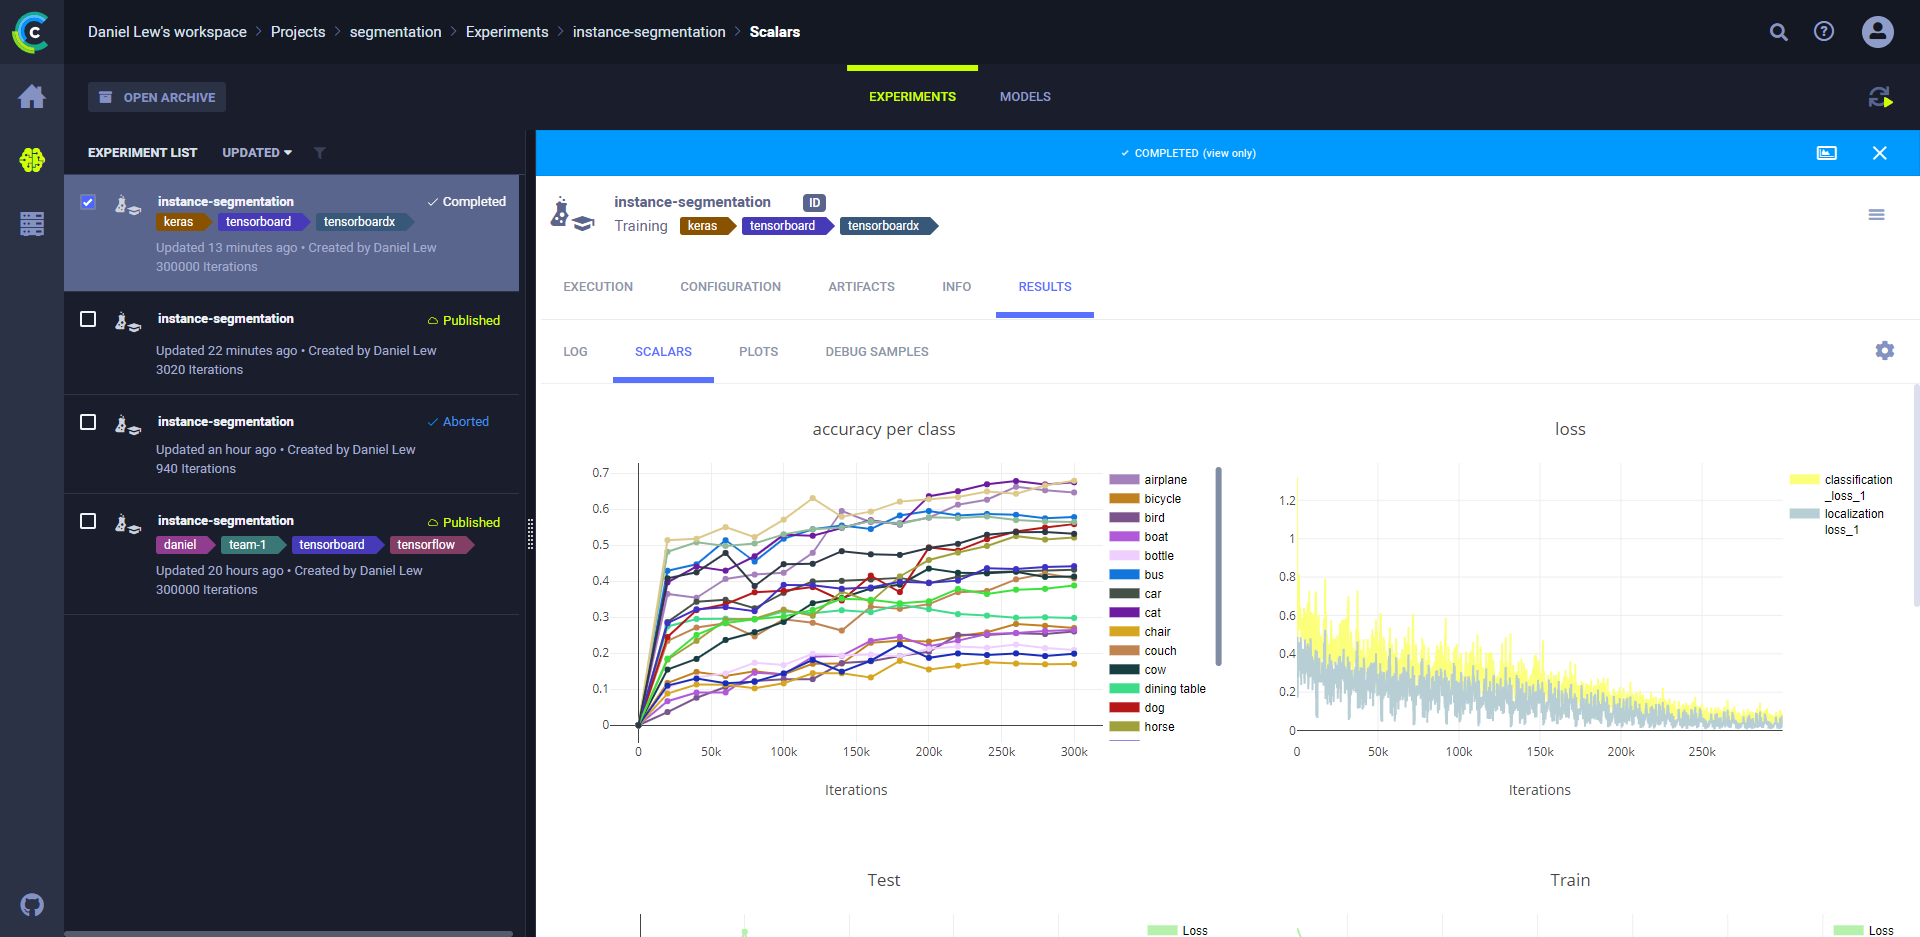Click the home icon in sidebar
The image size is (1920, 937).
[32, 97]
